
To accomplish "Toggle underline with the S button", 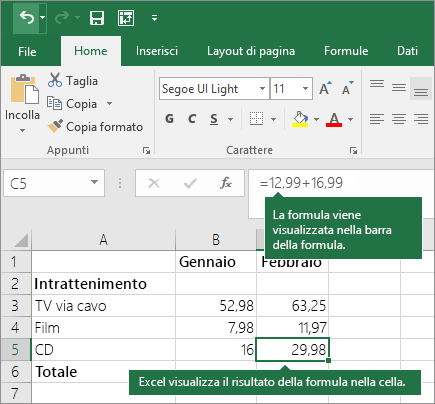I will (214, 119).
